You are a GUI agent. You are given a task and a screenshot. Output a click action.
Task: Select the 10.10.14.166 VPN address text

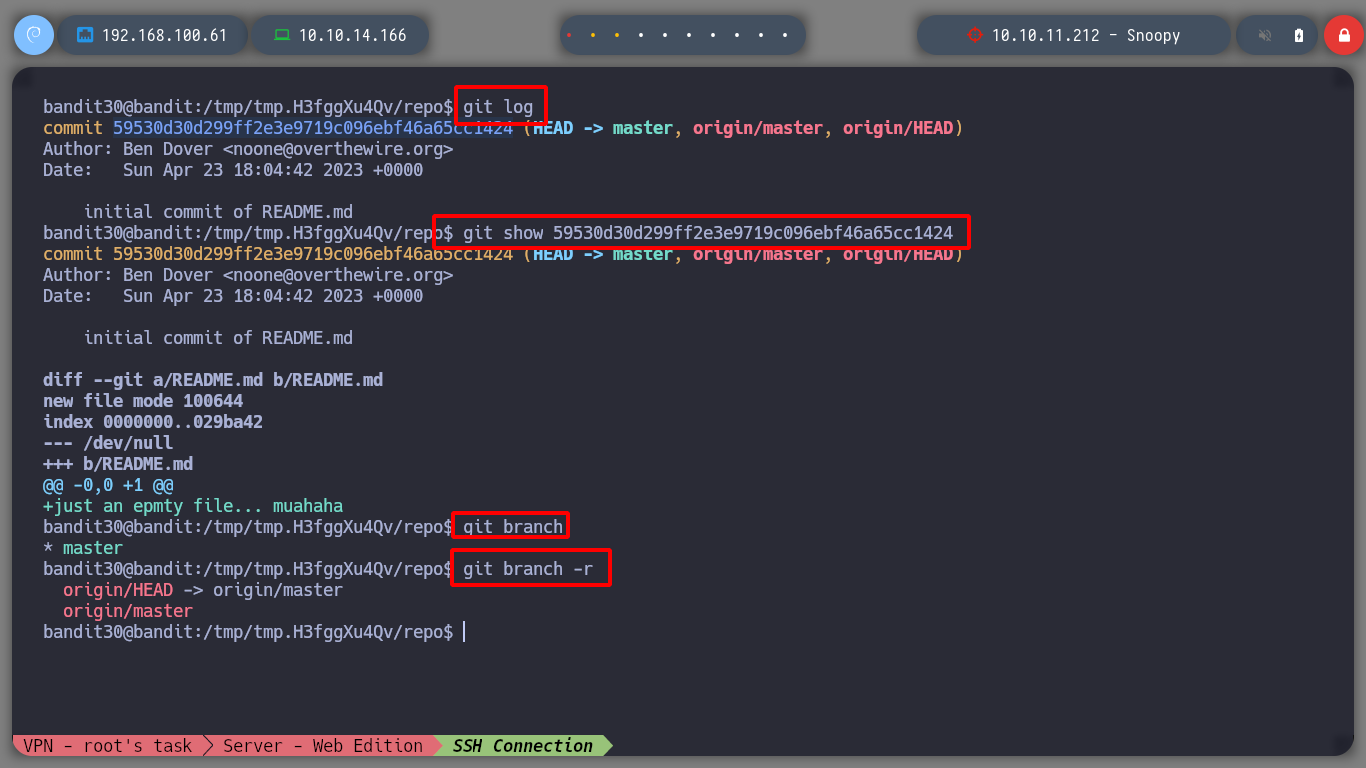[352, 35]
